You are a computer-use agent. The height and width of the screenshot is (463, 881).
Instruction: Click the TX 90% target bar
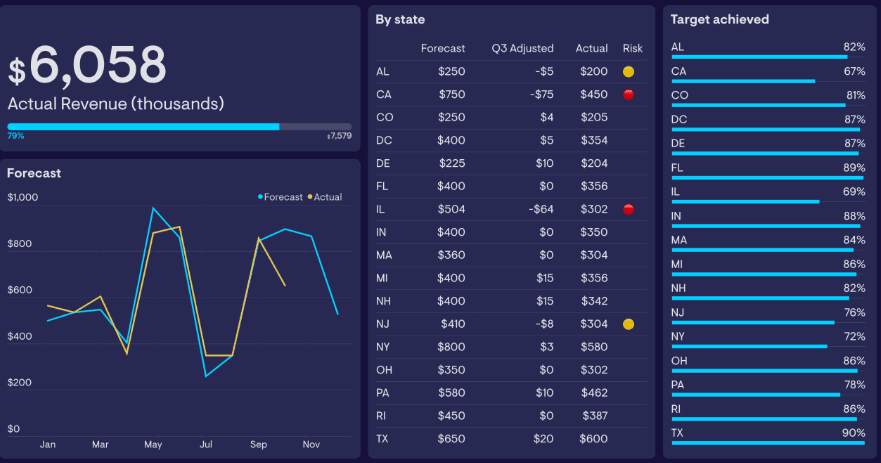(767, 443)
